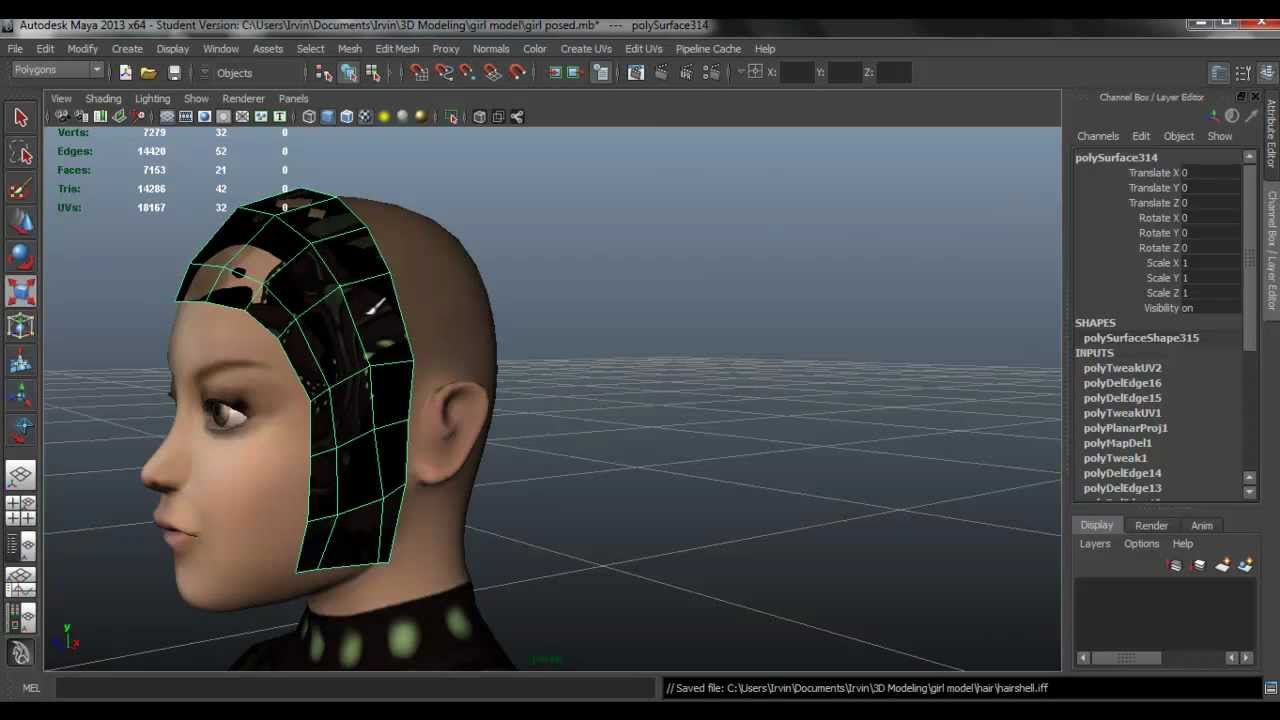Create a new empty layer icon
Screen dimensions: 1280x720
[x=1222, y=566]
